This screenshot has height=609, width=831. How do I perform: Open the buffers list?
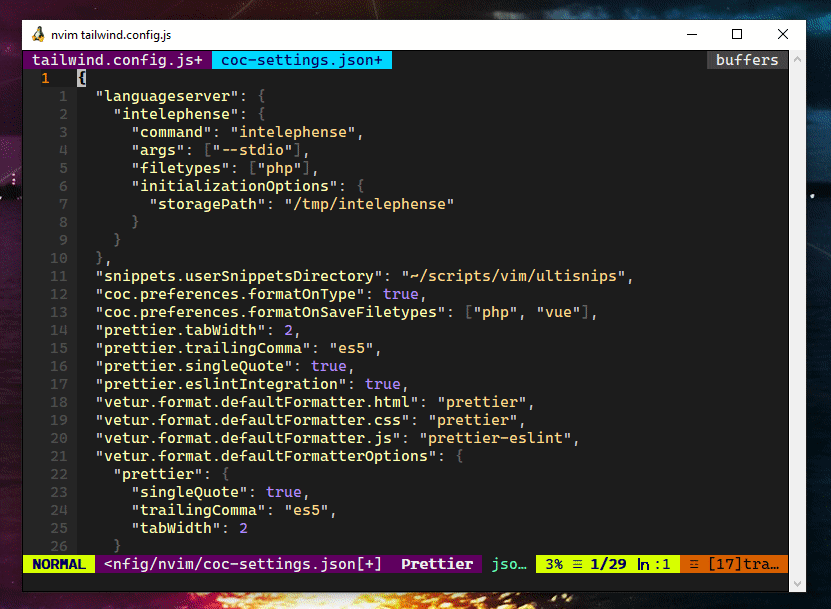coord(746,60)
